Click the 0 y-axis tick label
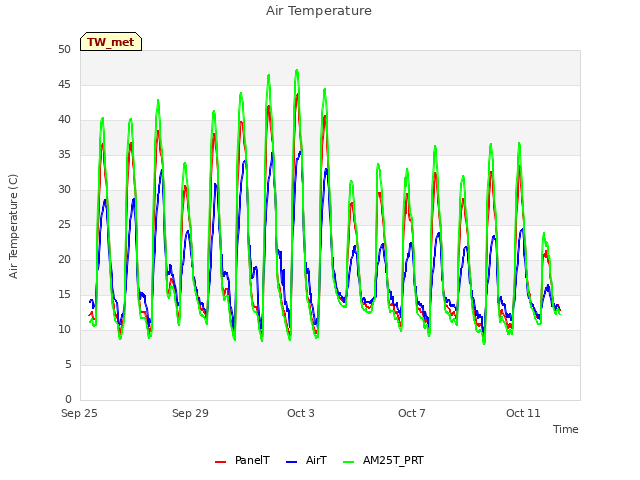Viewport: 640px width, 480px height. pos(68,400)
